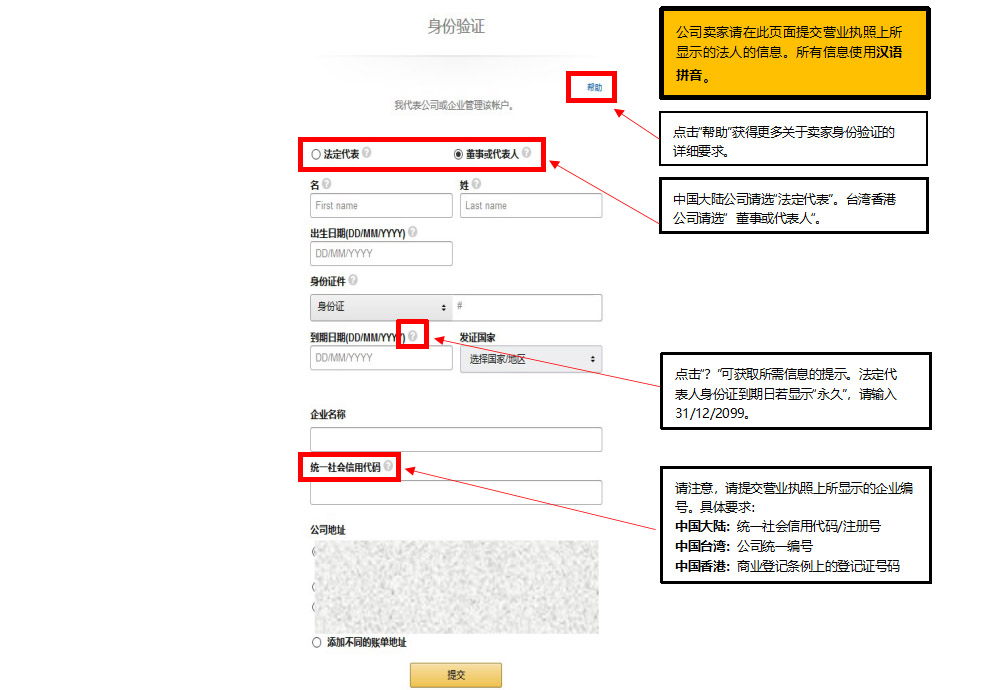Open the help tooltip for 姓 field
This screenshot has height=690, width=991.
click(x=476, y=184)
